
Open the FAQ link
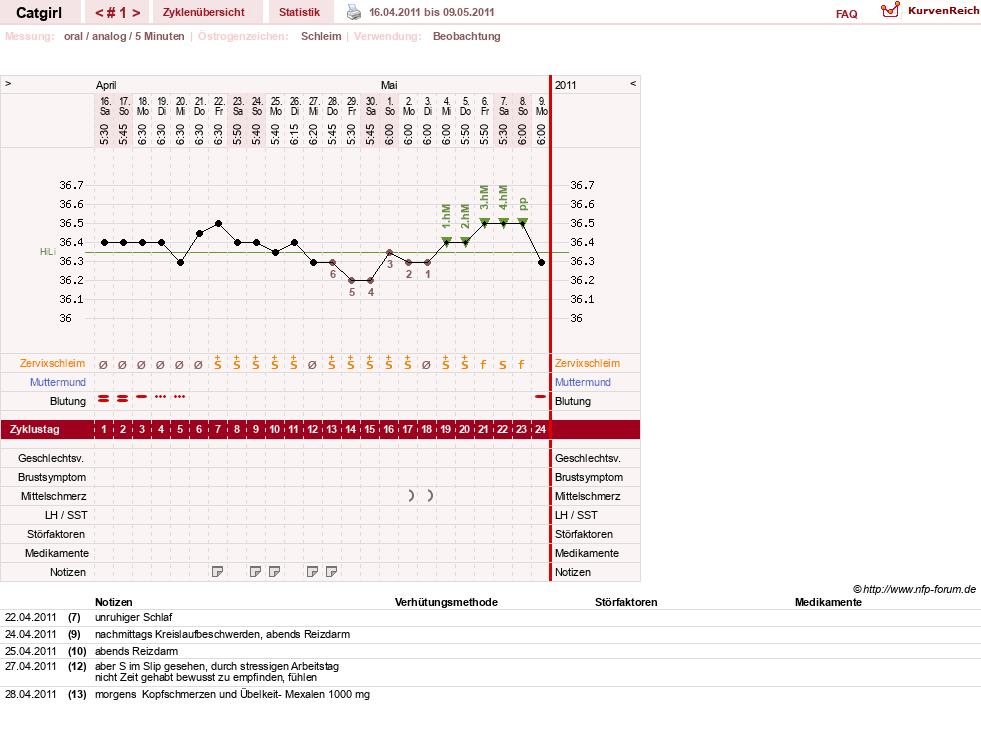coord(846,14)
